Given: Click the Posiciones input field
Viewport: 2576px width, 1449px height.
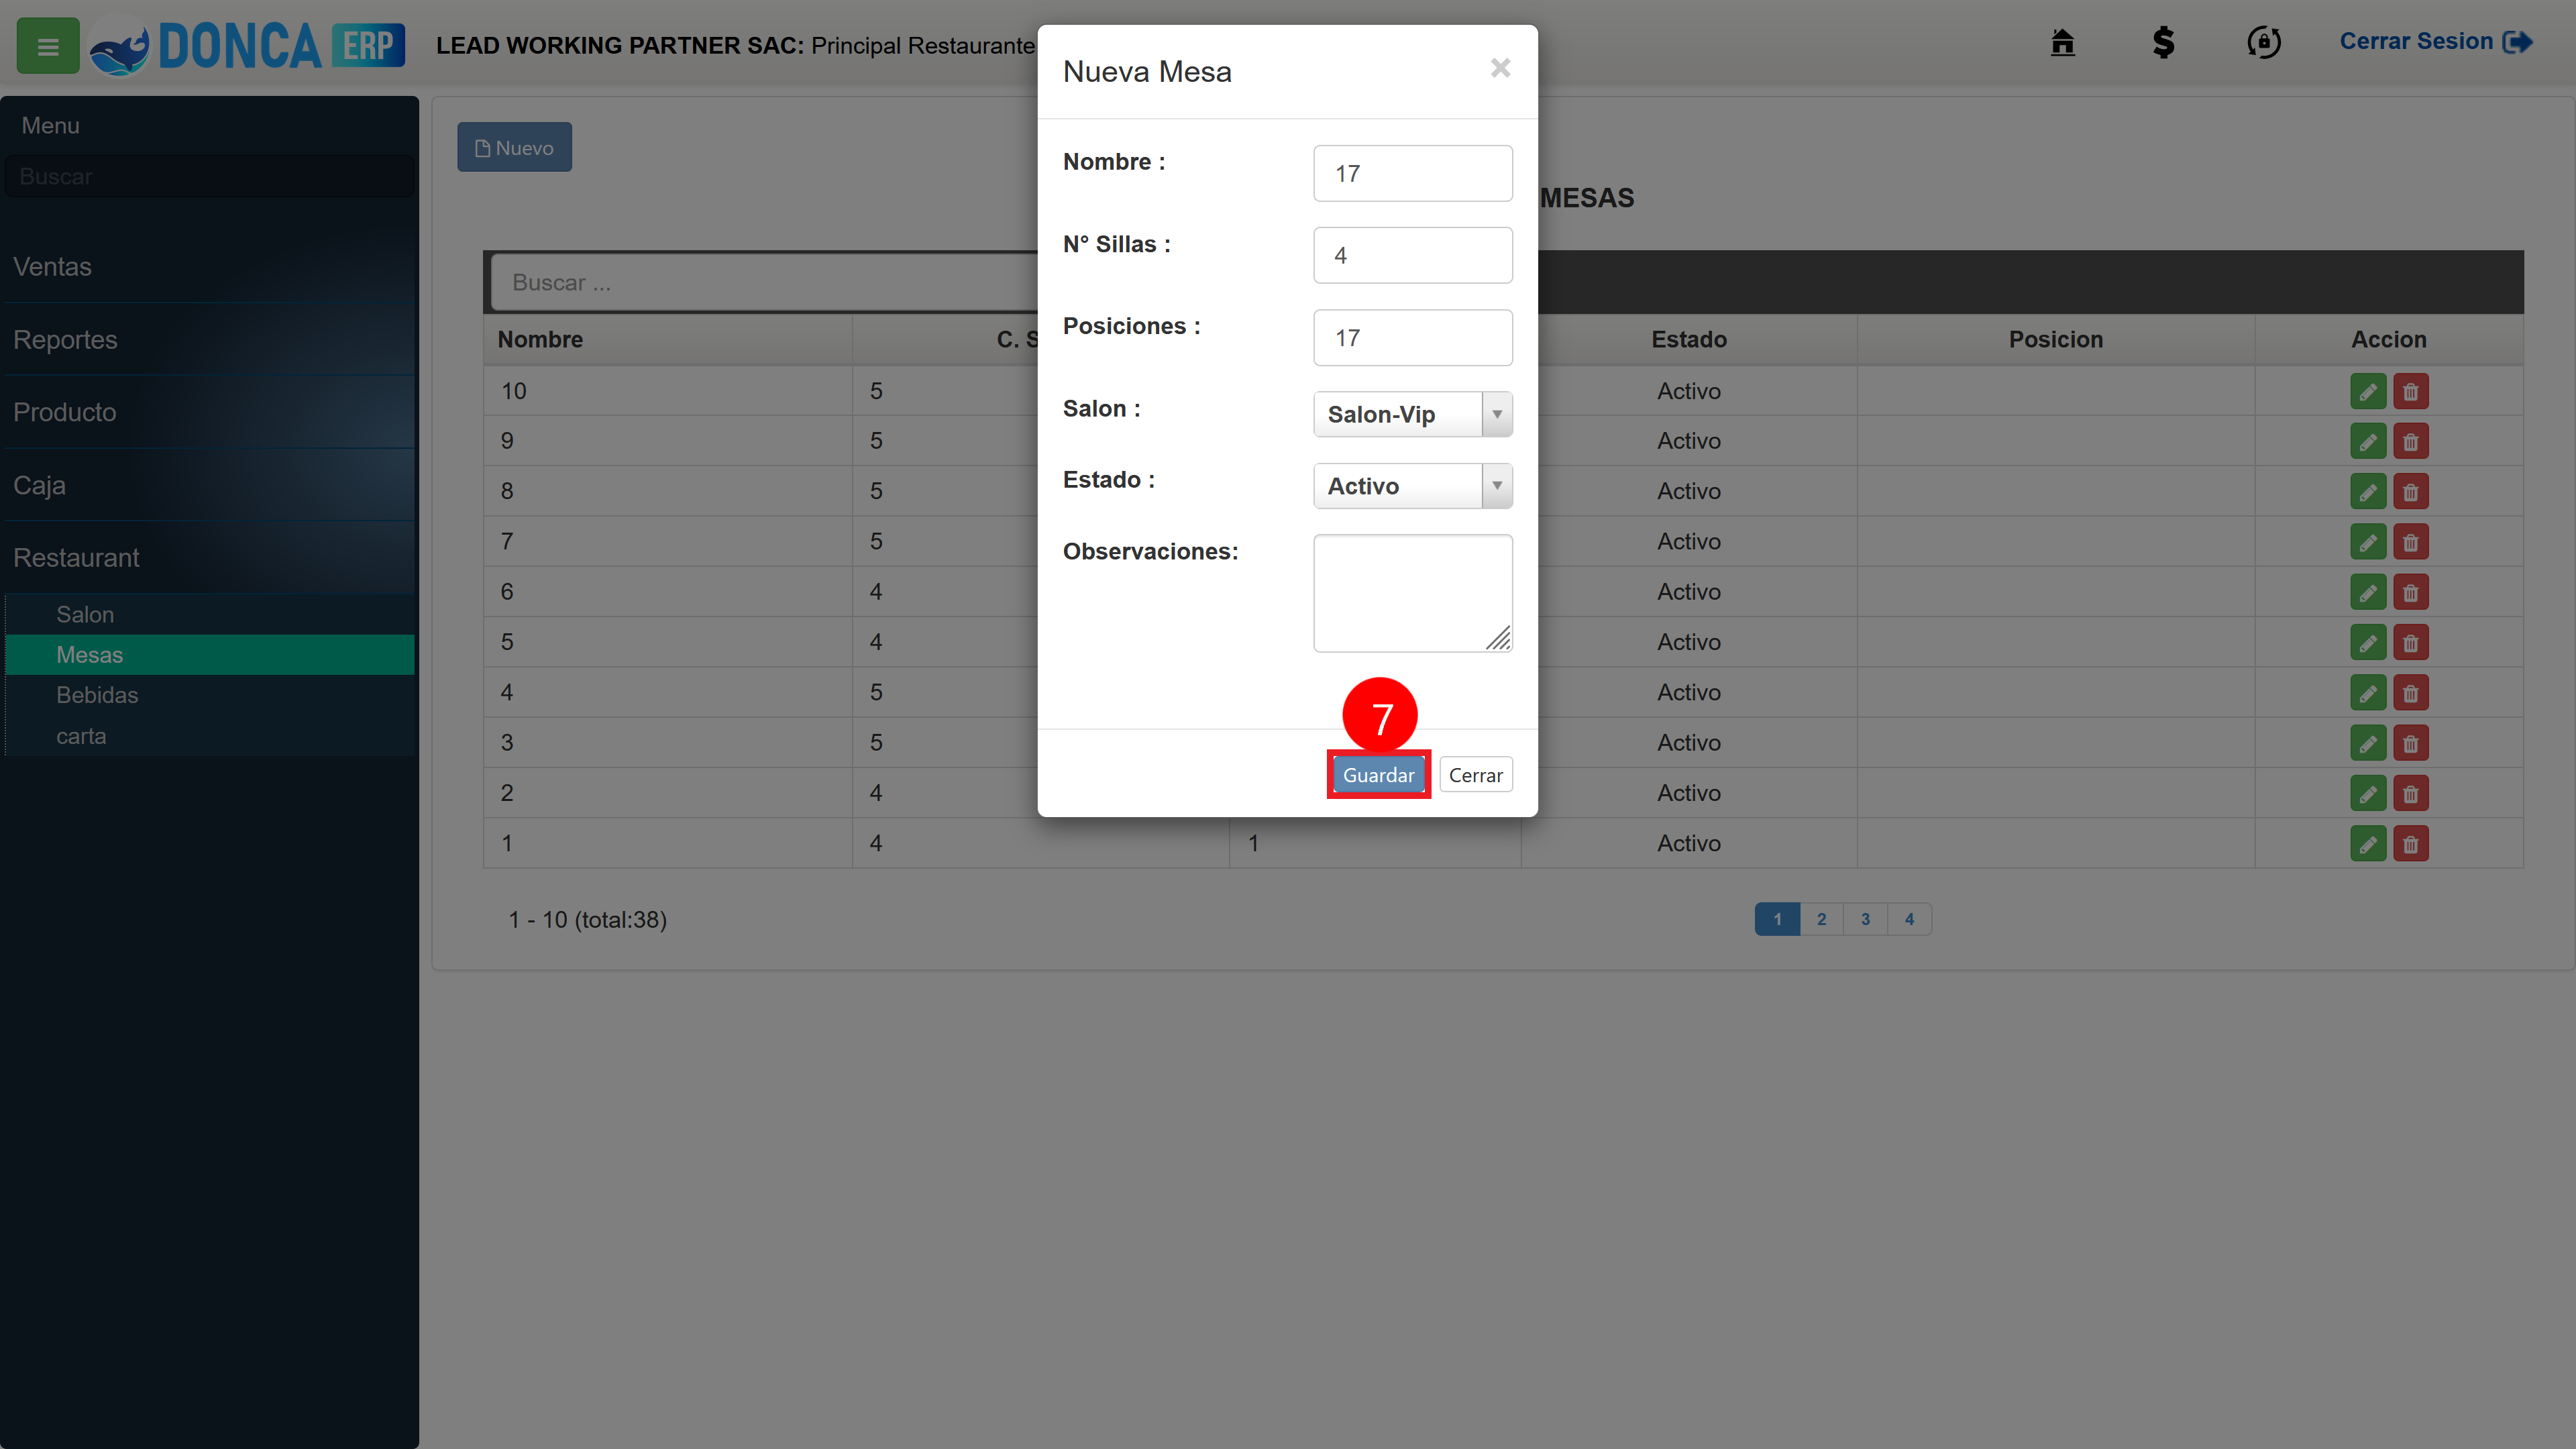Looking at the screenshot, I should pos(1412,337).
